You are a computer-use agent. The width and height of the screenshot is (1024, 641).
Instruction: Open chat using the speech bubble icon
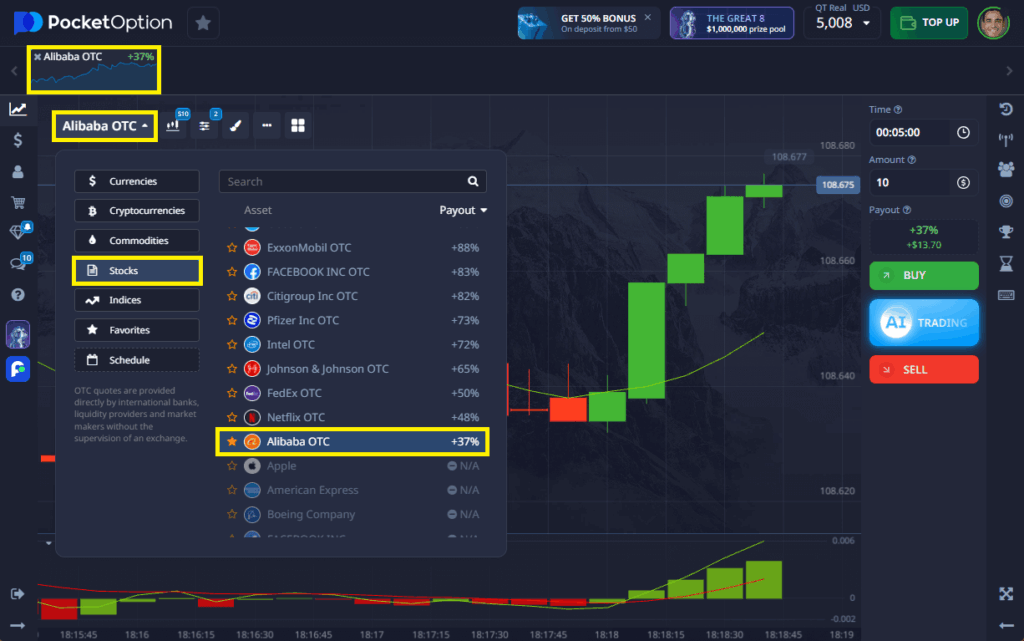[x=16, y=262]
